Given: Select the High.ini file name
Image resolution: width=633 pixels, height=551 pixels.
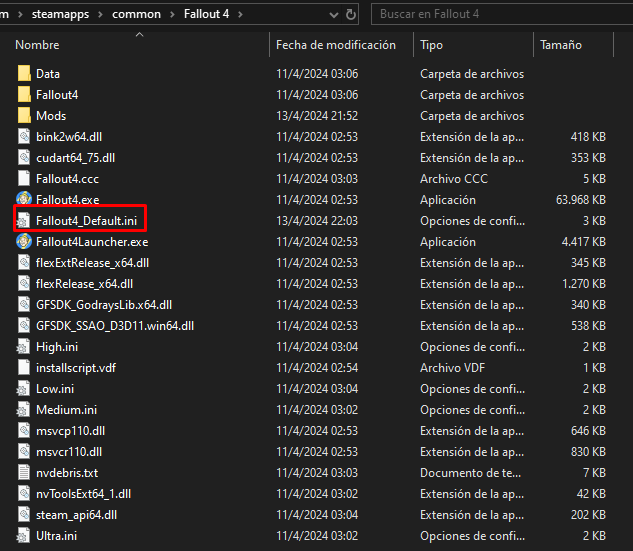Looking at the screenshot, I should 57,347.
